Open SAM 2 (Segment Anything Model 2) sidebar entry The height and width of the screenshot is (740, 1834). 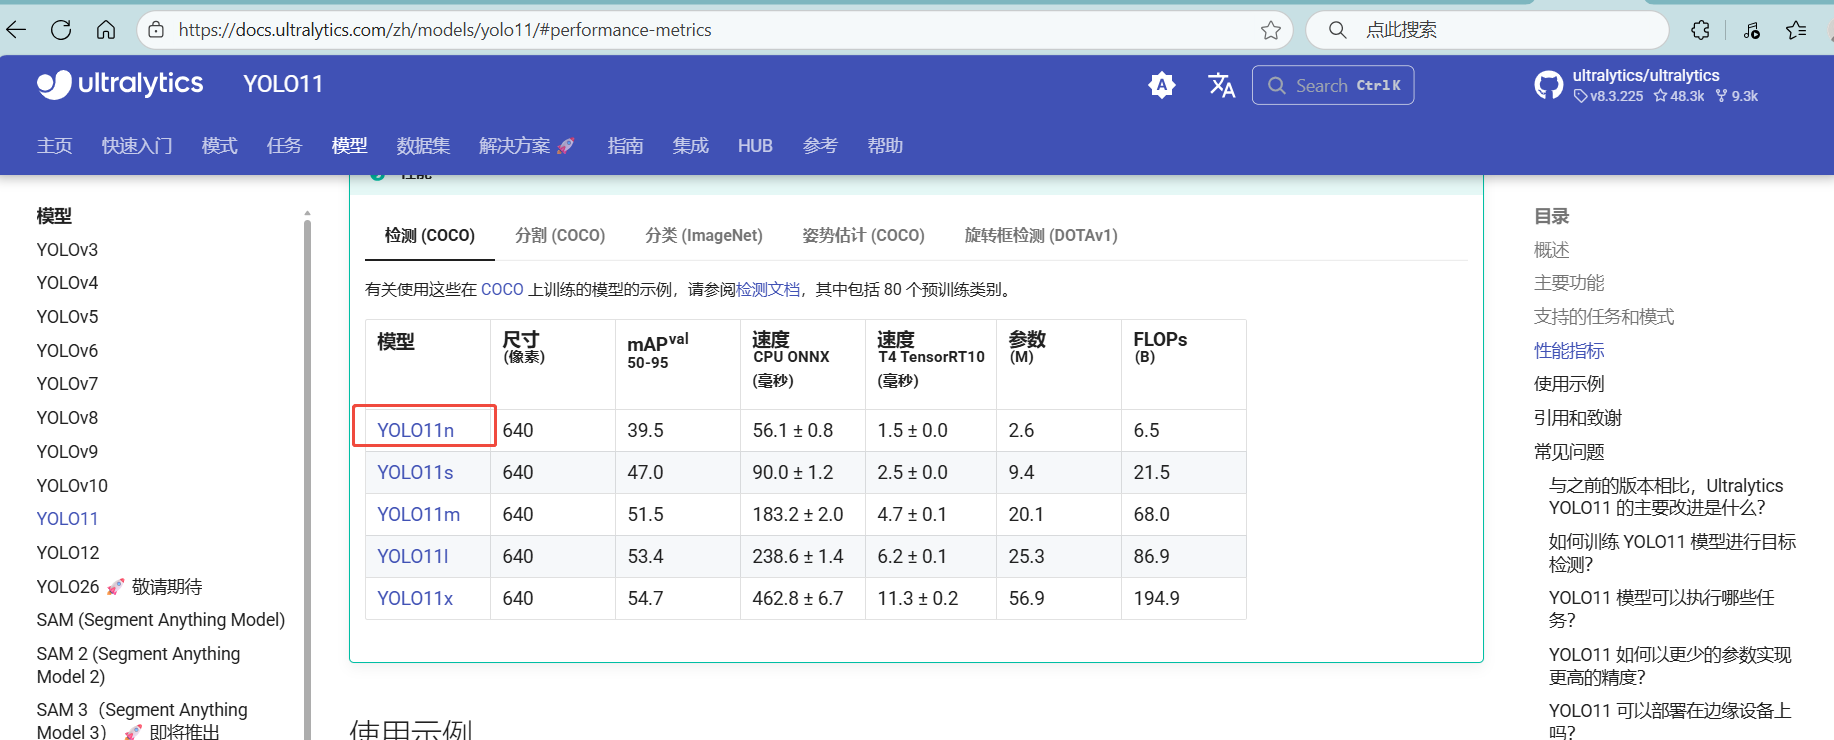point(138,665)
